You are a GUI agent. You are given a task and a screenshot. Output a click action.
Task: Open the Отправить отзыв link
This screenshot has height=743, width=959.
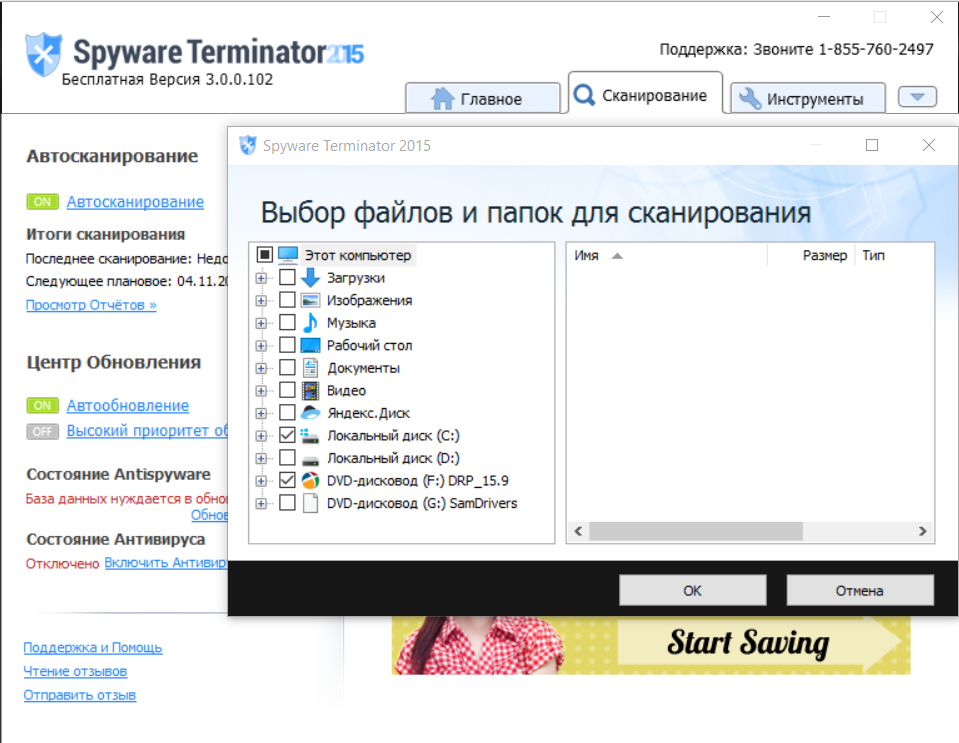point(80,695)
